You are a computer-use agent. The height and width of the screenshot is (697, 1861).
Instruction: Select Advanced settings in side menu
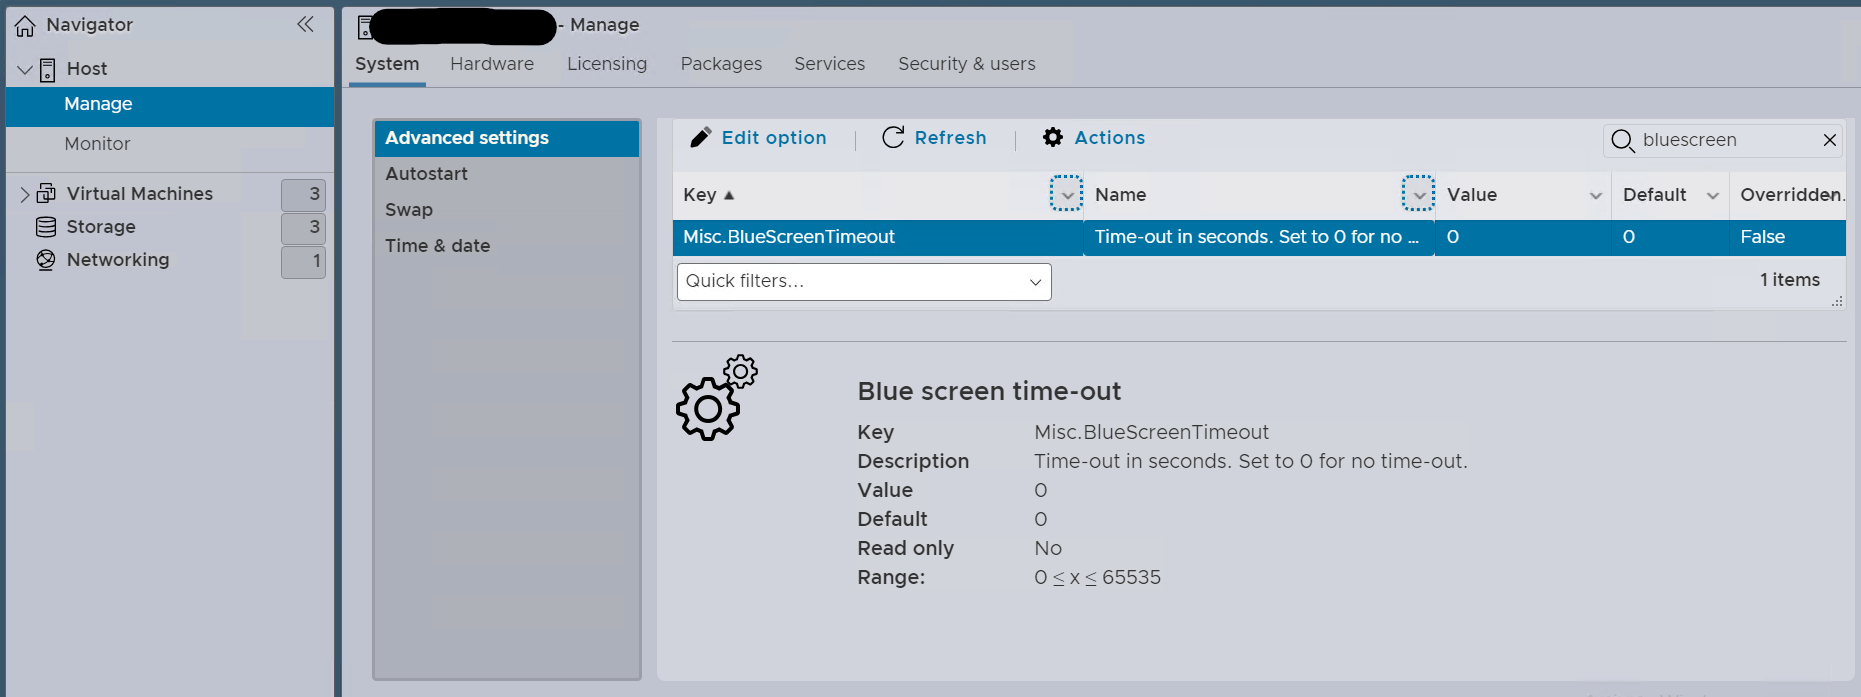(507, 138)
